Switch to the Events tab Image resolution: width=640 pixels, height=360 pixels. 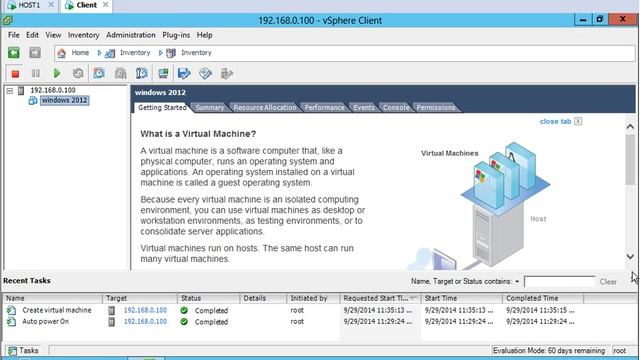[x=364, y=107]
